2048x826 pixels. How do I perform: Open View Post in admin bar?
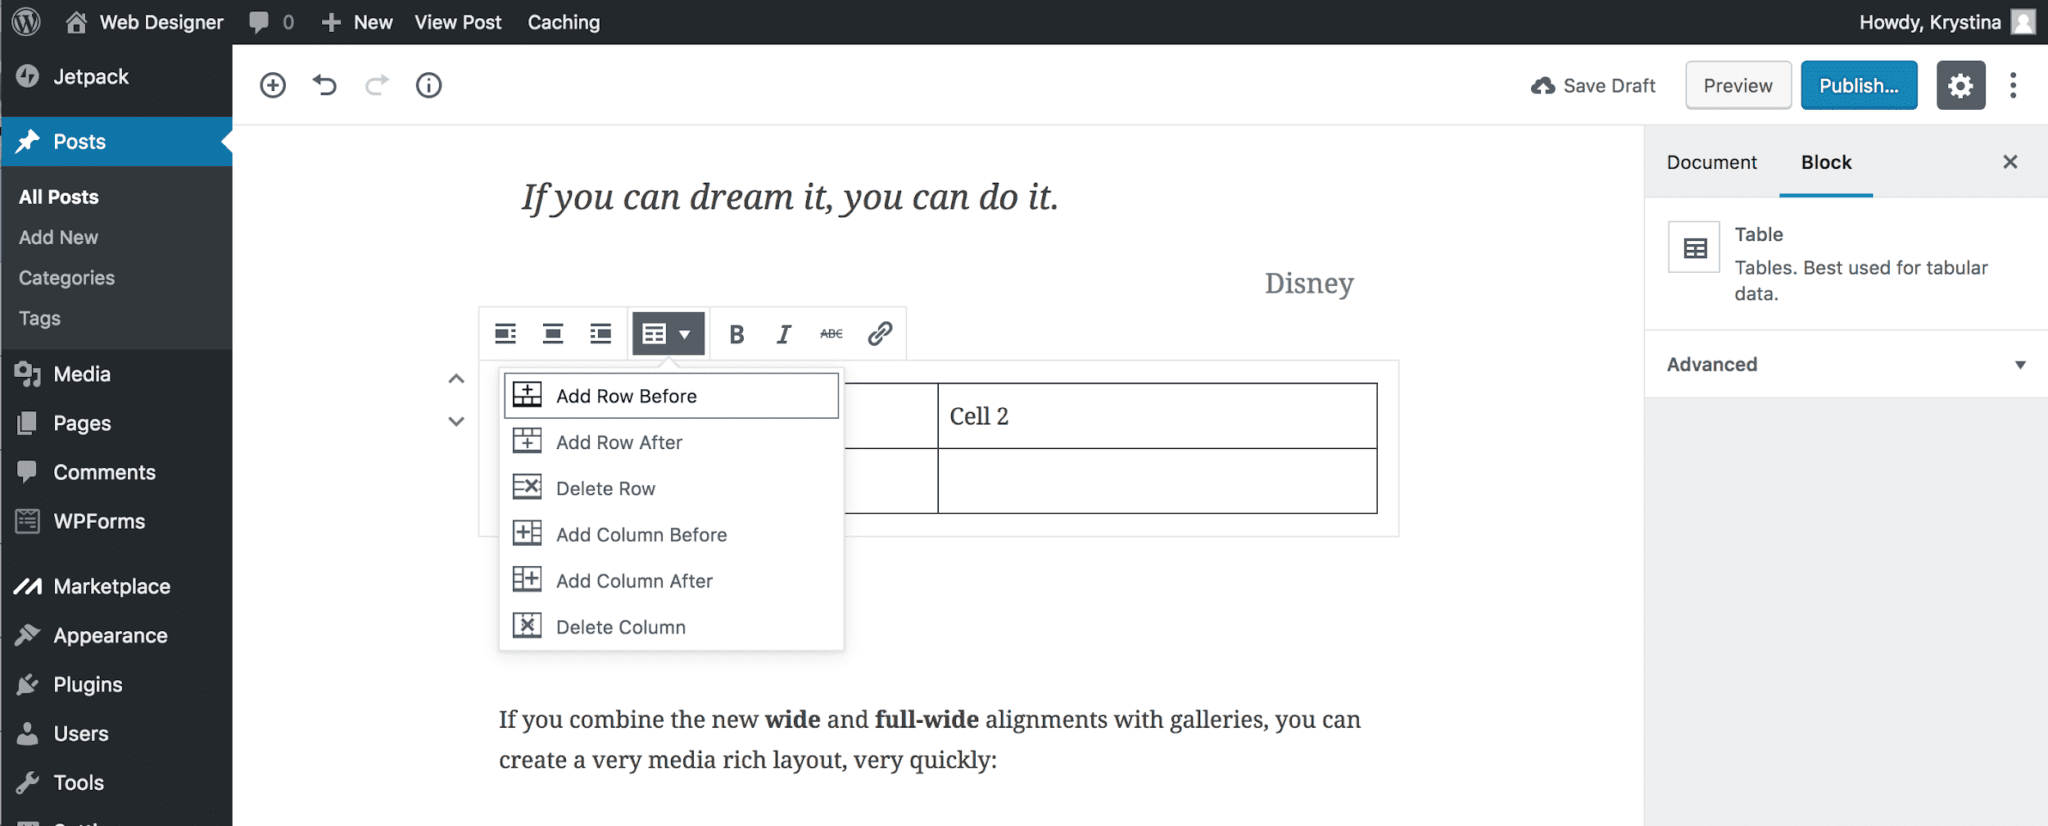click(458, 22)
